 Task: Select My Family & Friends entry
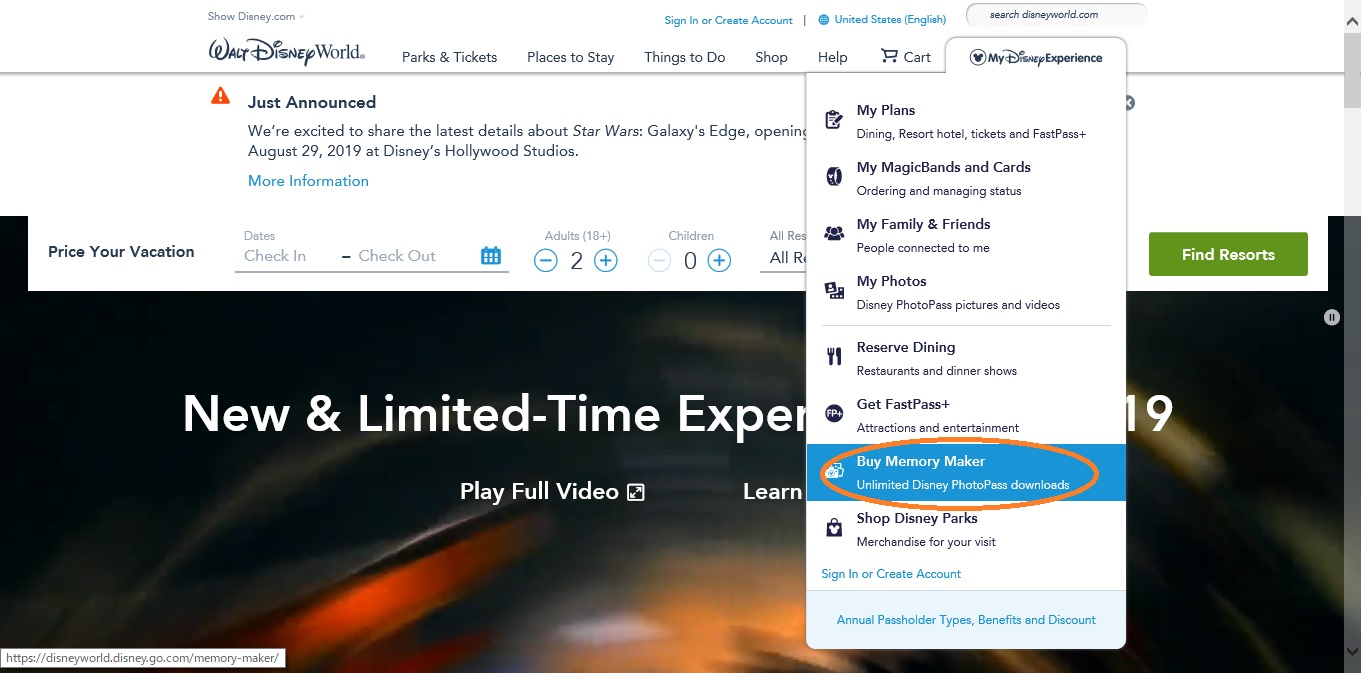(966, 235)
